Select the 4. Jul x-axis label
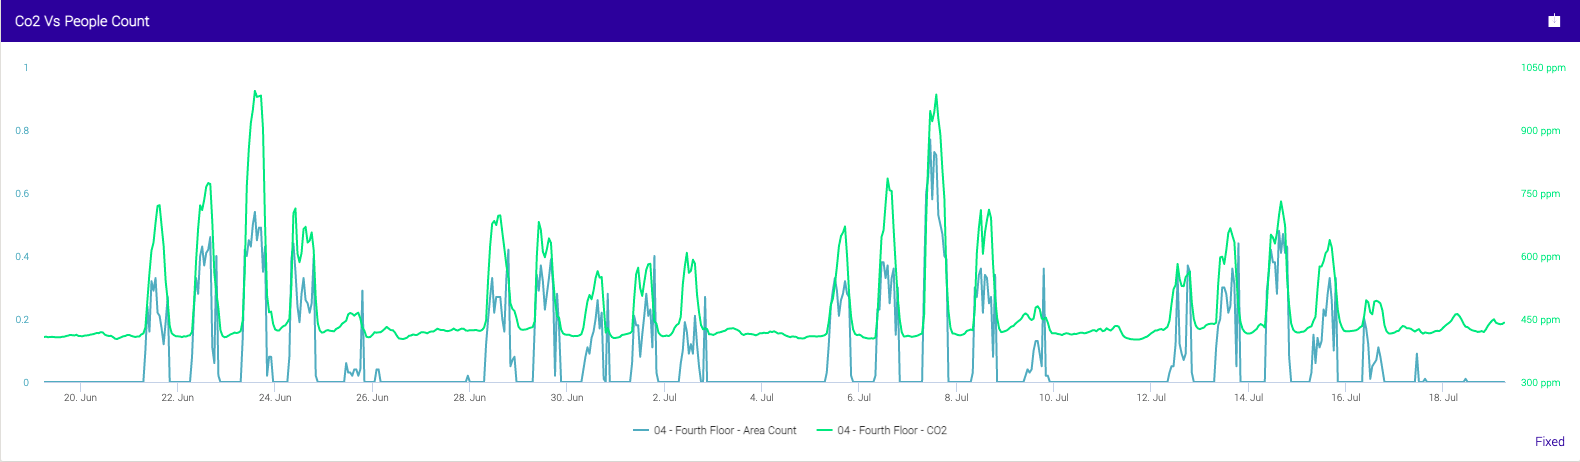This screenshot has width=1580, height=462. [x=761, y=398]
